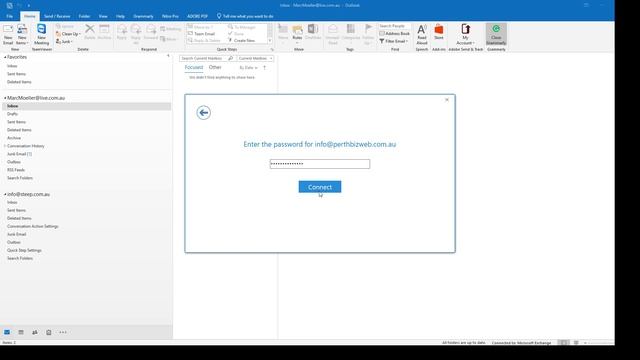Collapse the info@steep.com.au account tree
Image resolution: width=640 pixels, height=360 pixels.
(x=5, y=195)
